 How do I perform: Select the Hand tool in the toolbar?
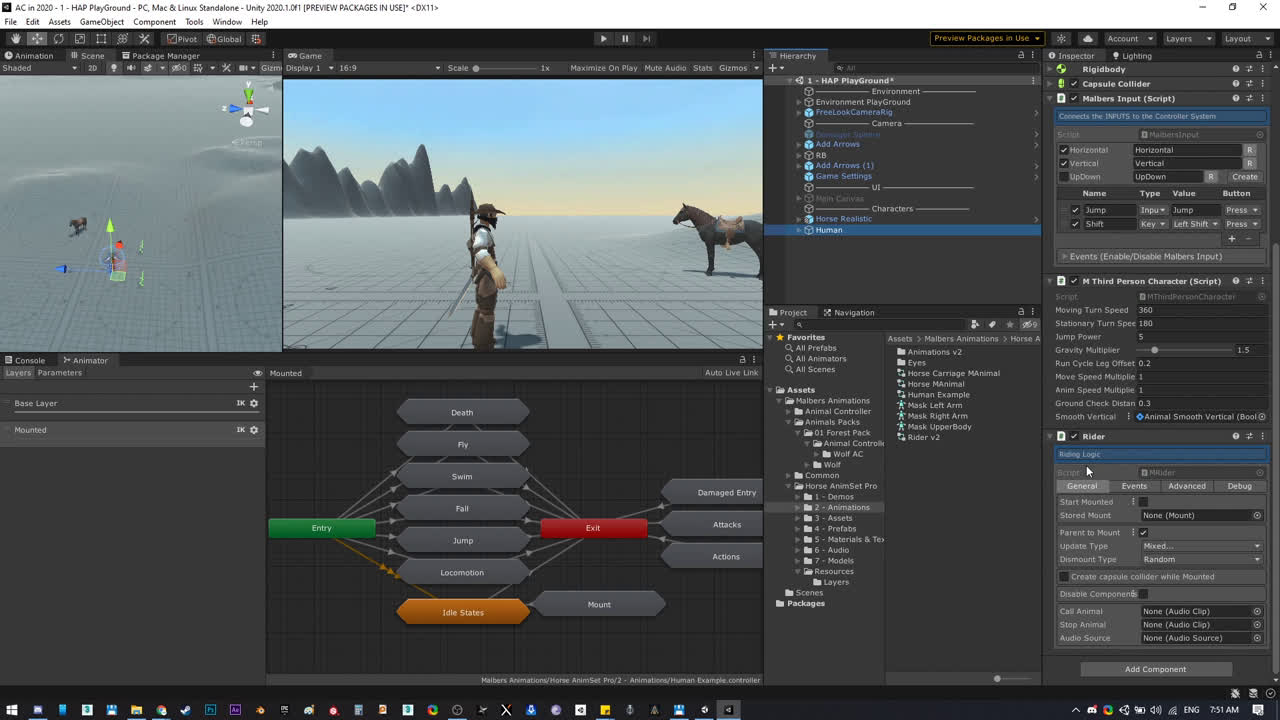15,39
